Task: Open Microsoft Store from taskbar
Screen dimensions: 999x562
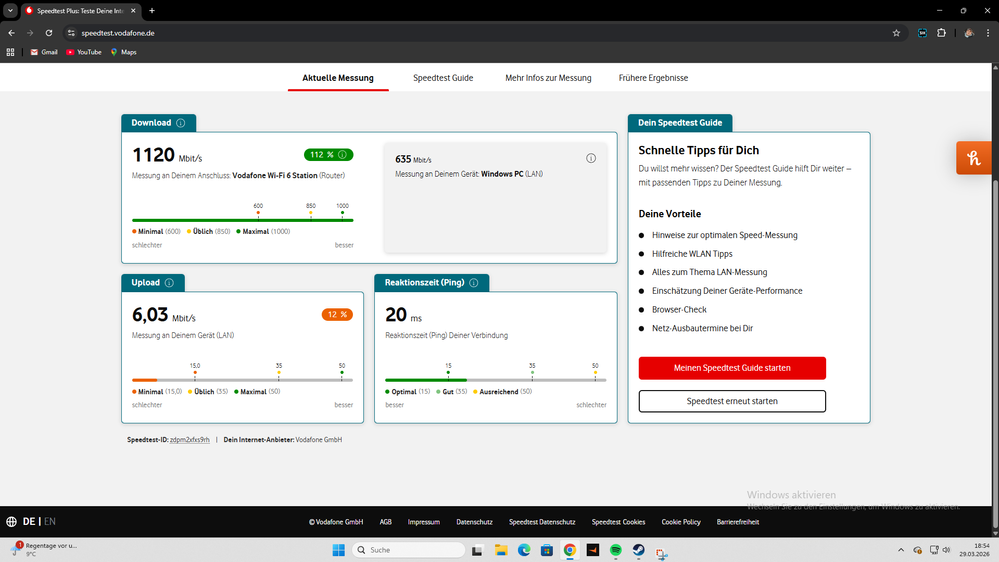Action: coord(547,550)
